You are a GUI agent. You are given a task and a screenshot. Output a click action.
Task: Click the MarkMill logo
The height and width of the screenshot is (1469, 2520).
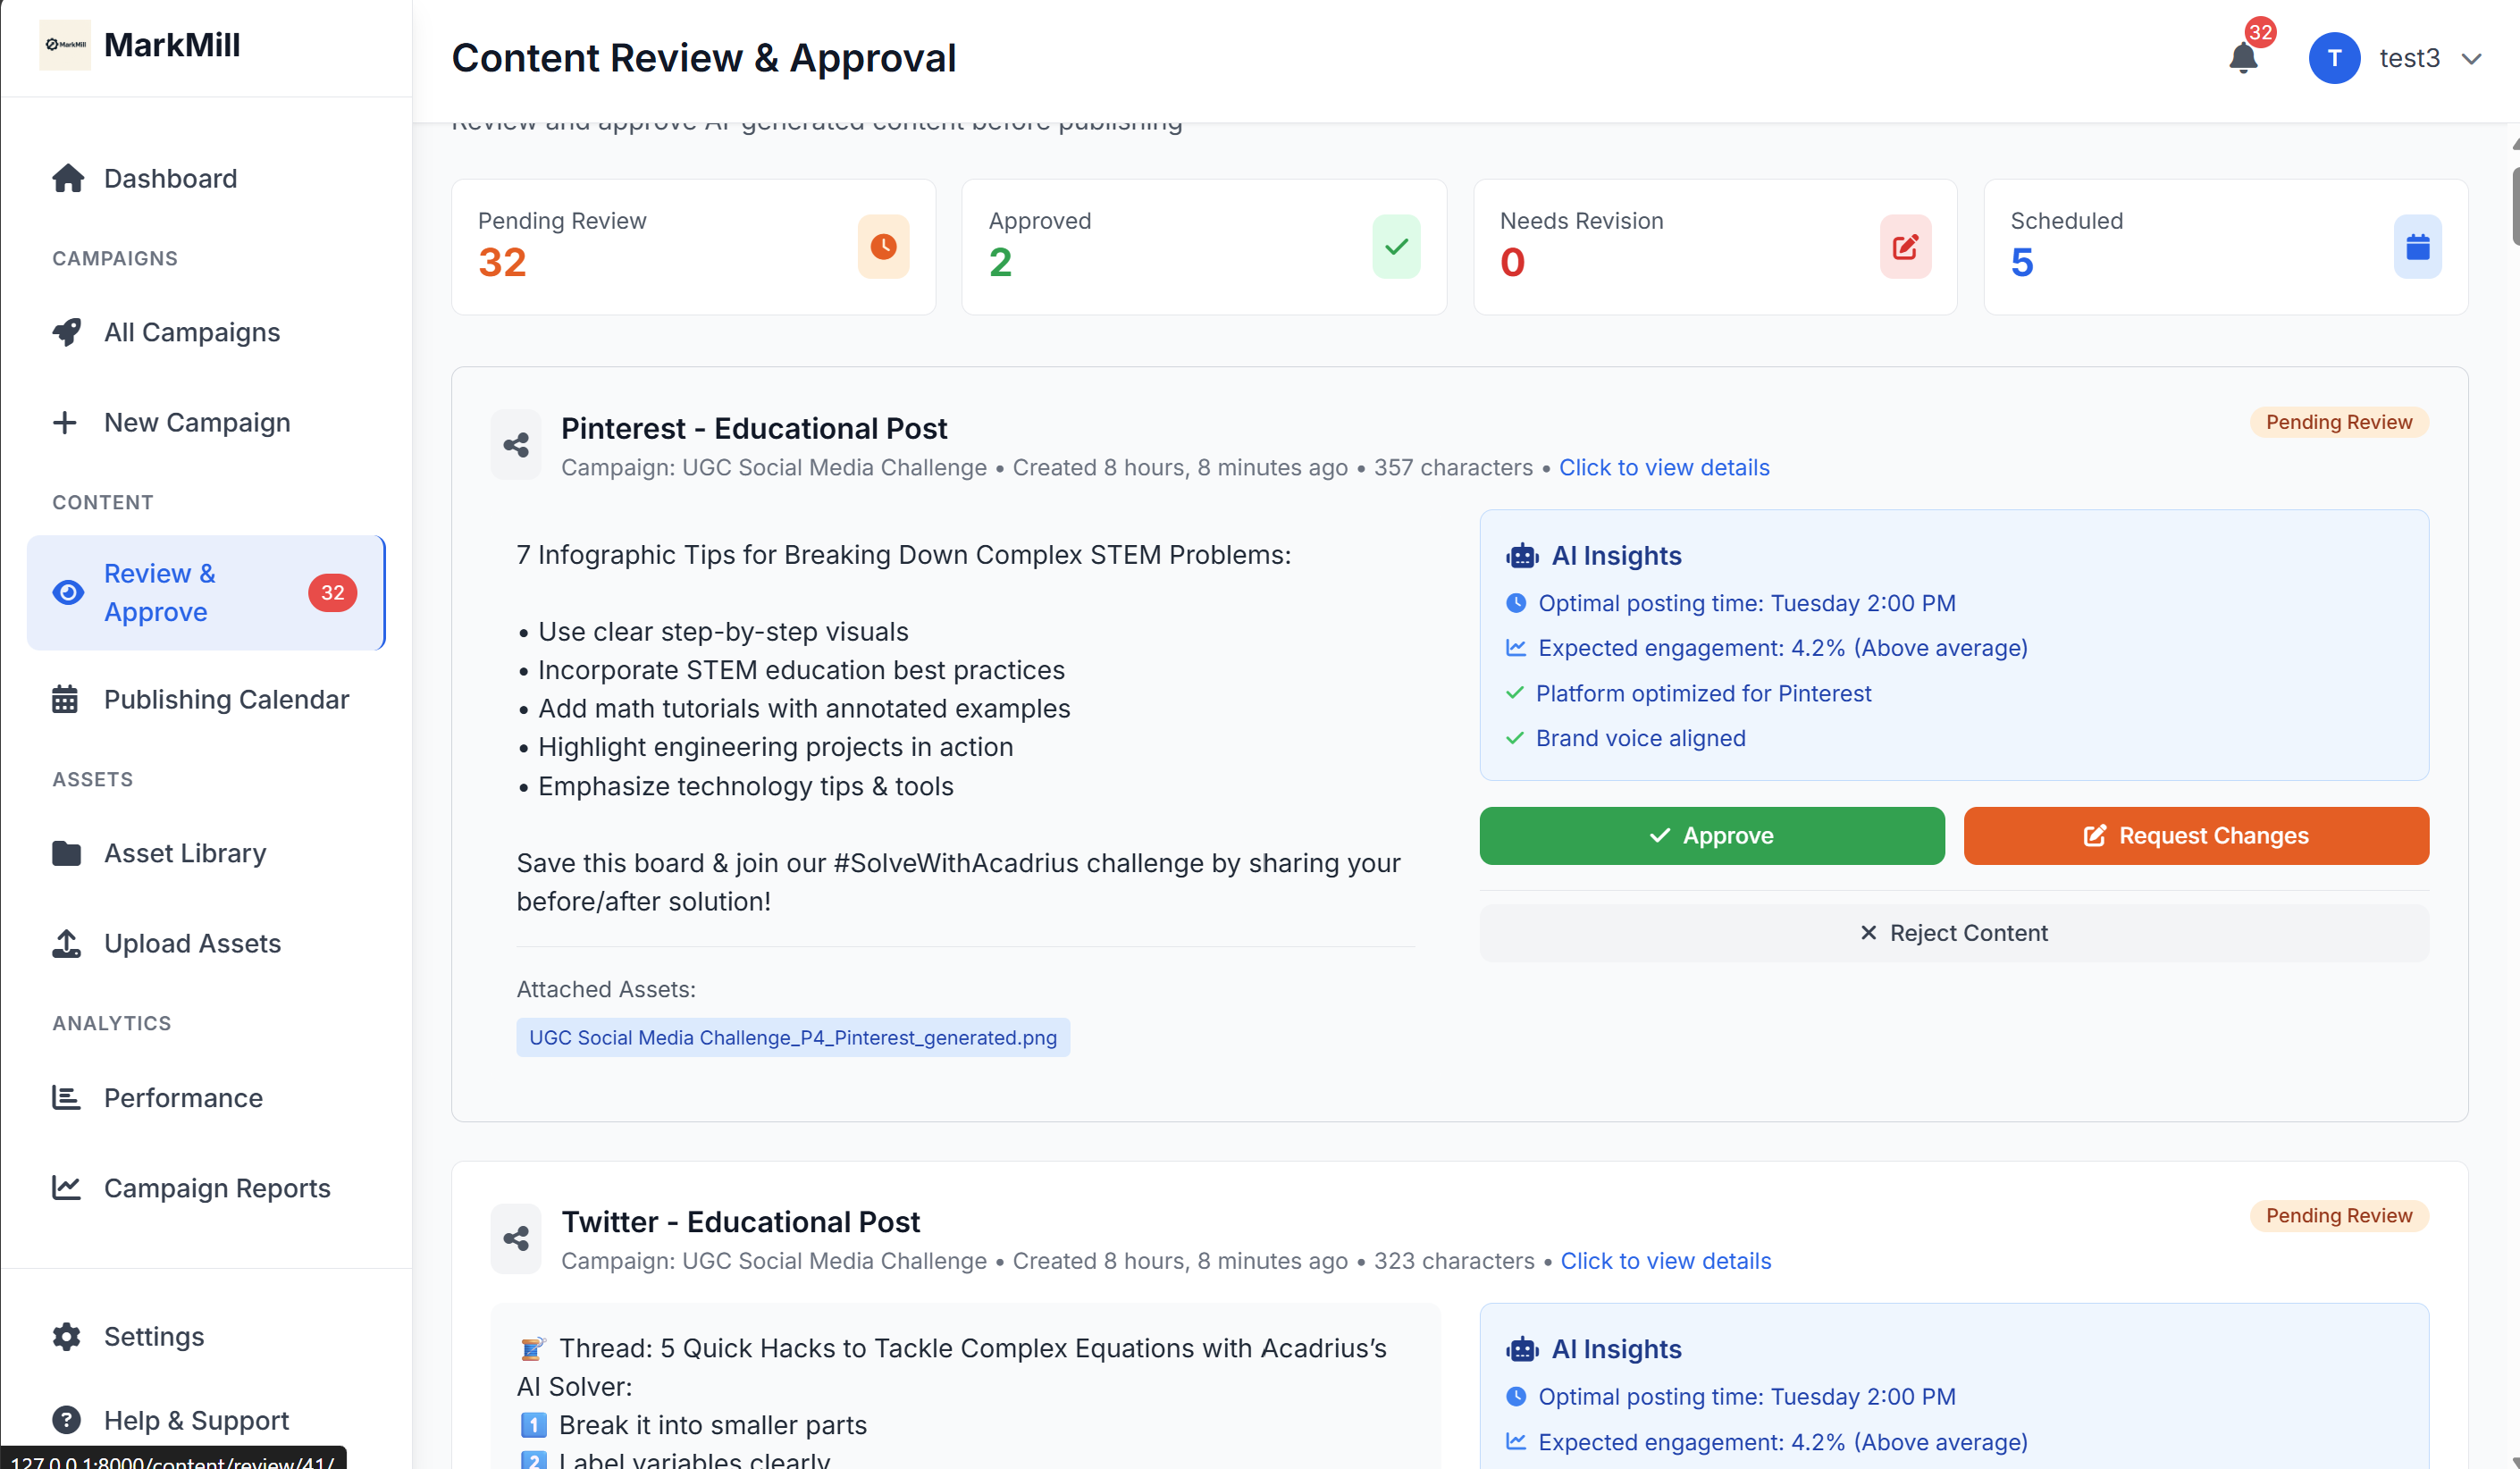(65, 45)
